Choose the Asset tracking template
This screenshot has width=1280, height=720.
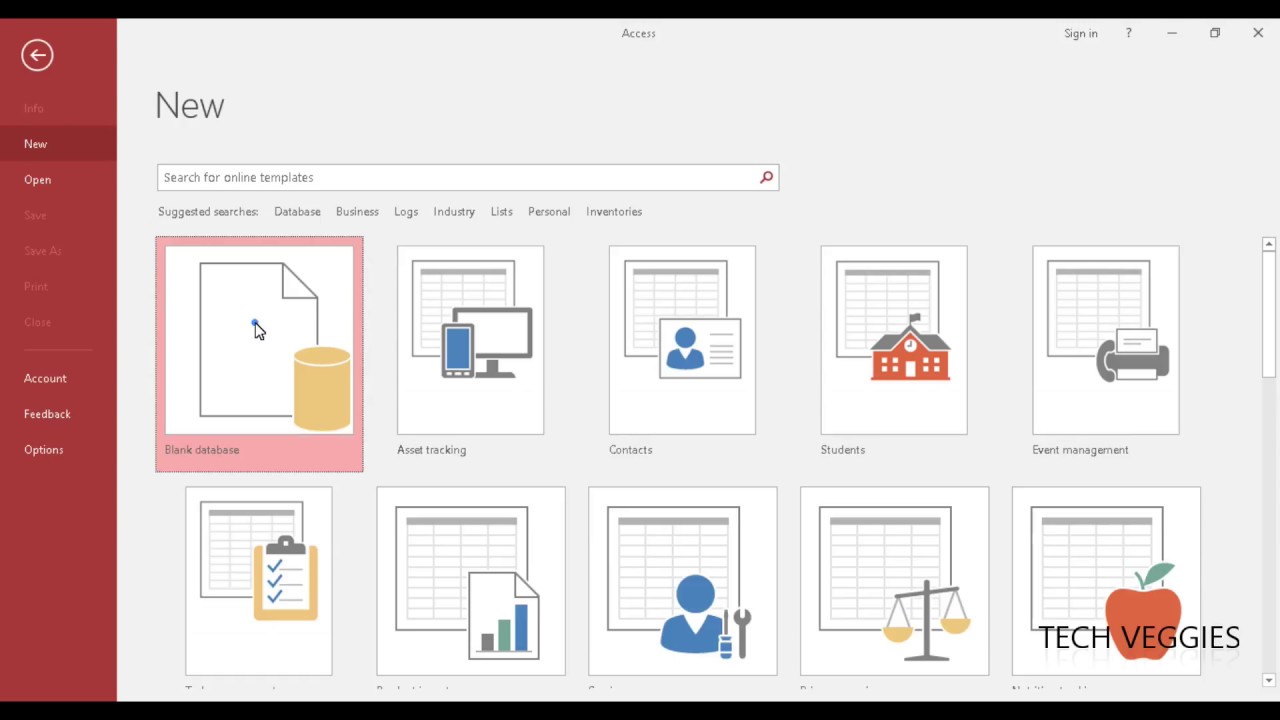(470, 340)
